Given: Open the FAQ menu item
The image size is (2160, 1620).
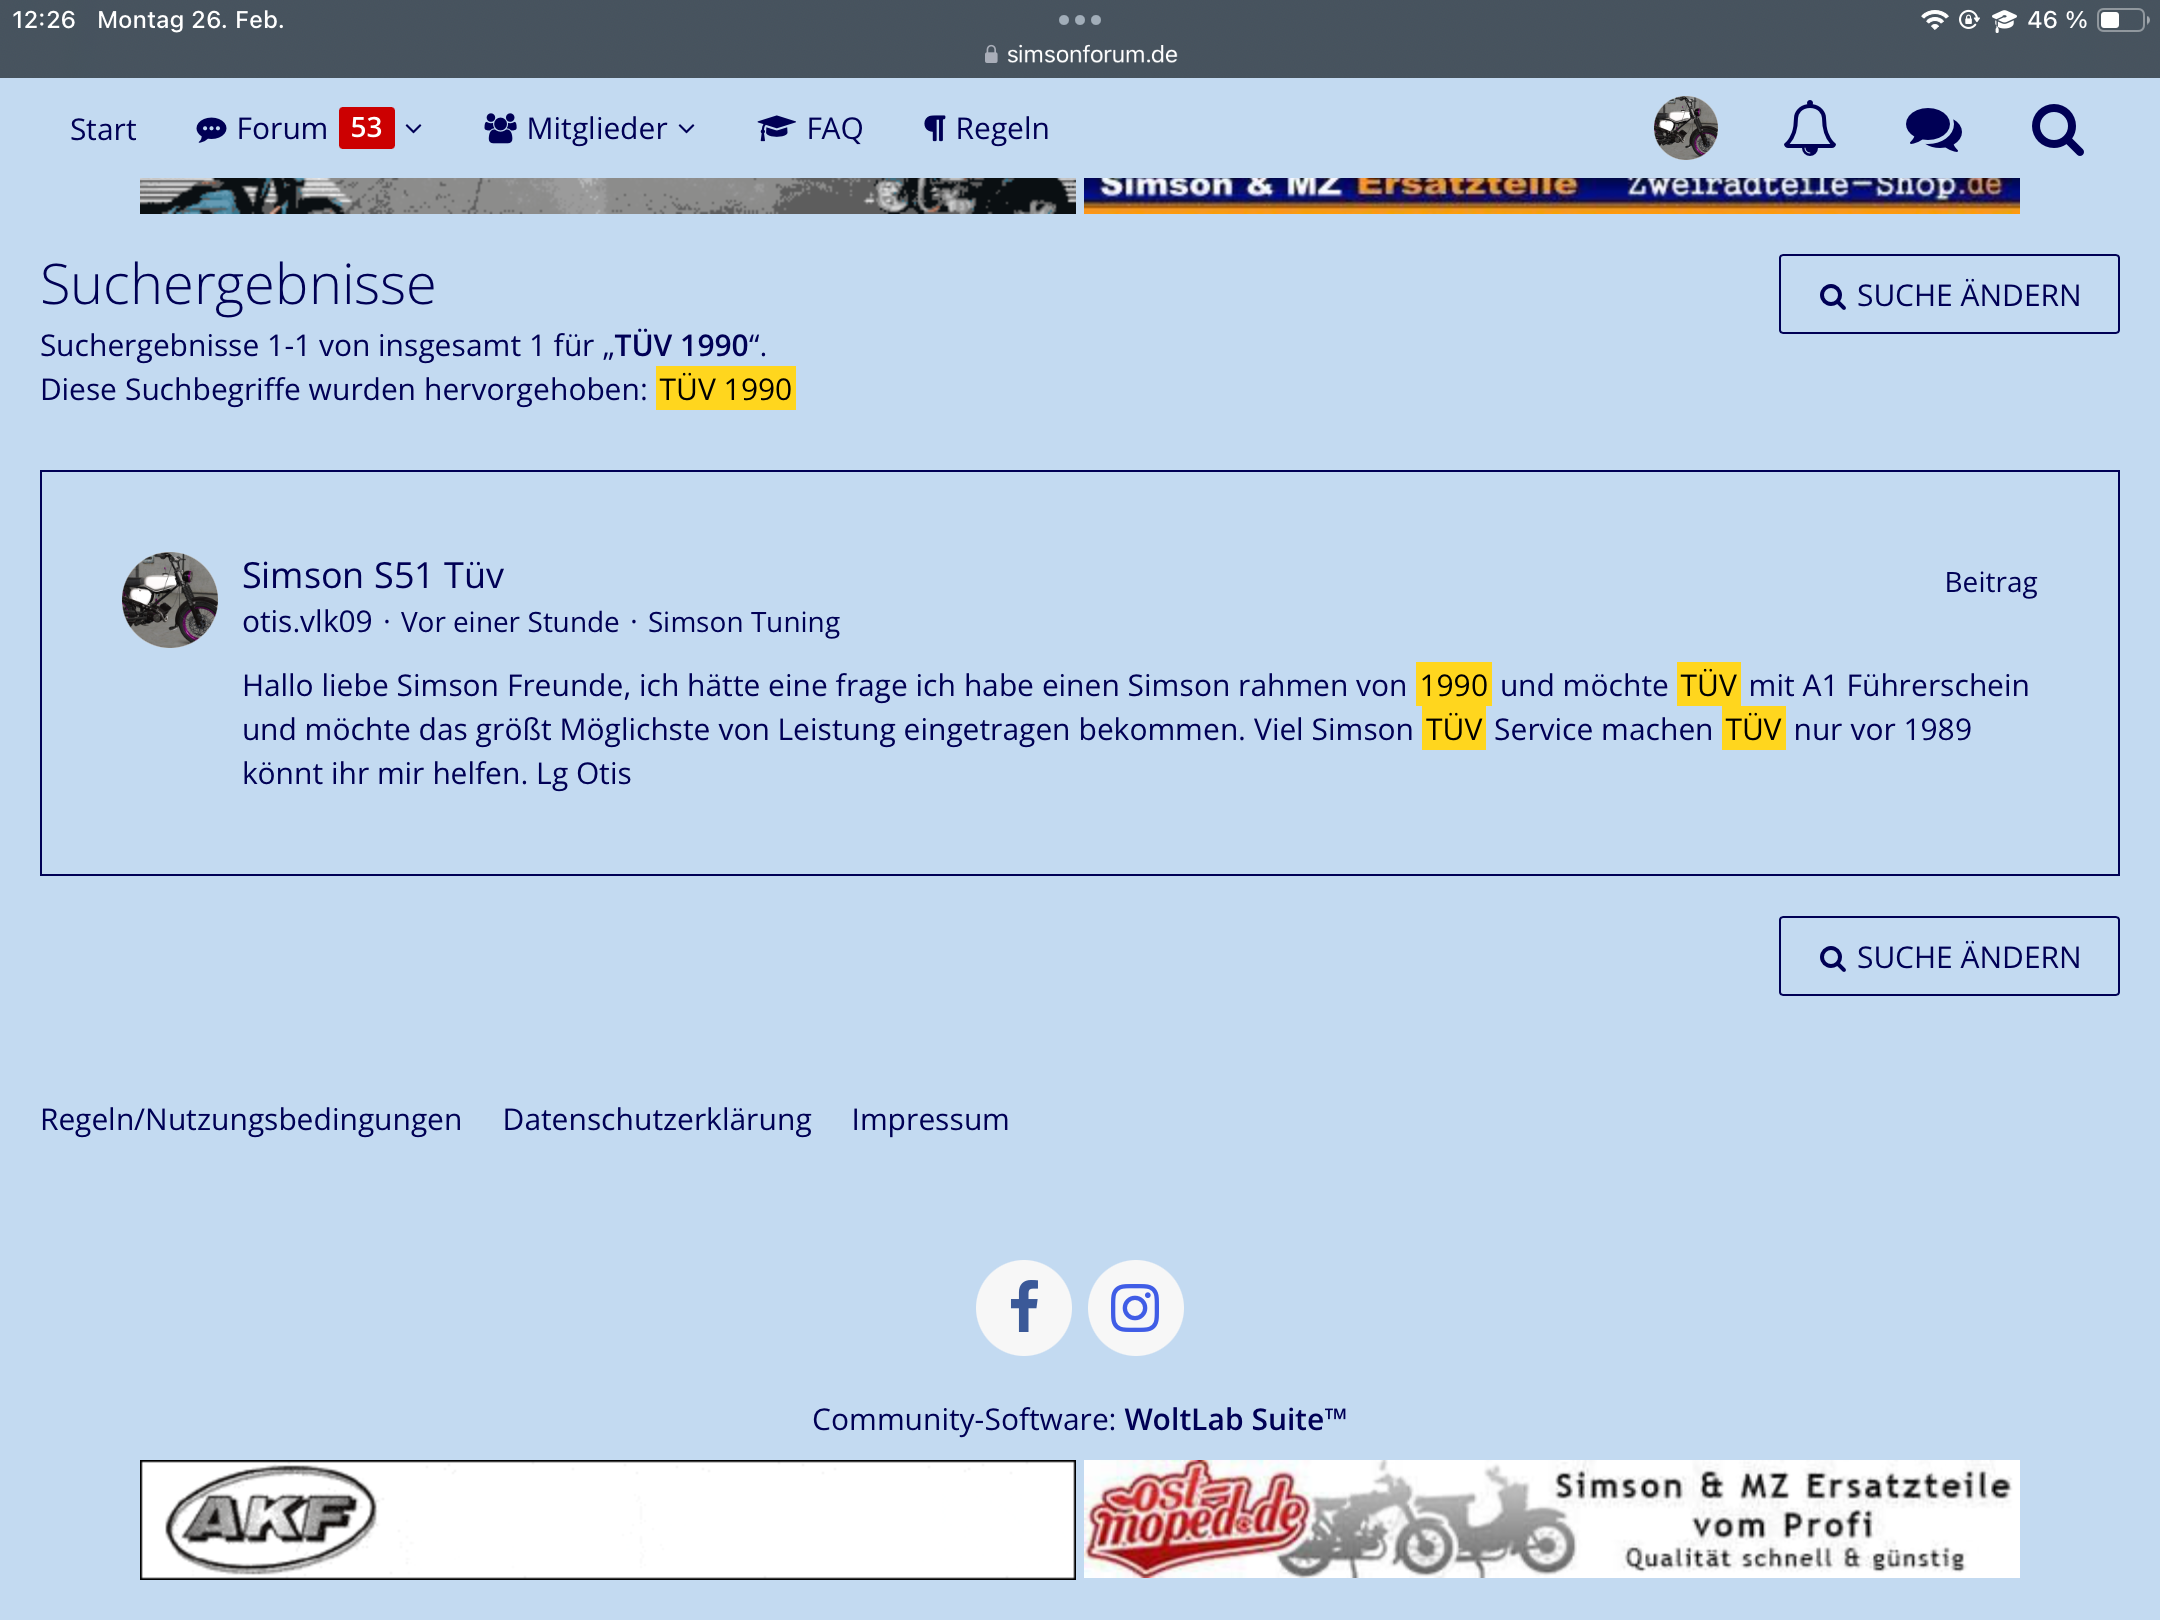Looking at the screenshot, I should [x=810, y=129].
